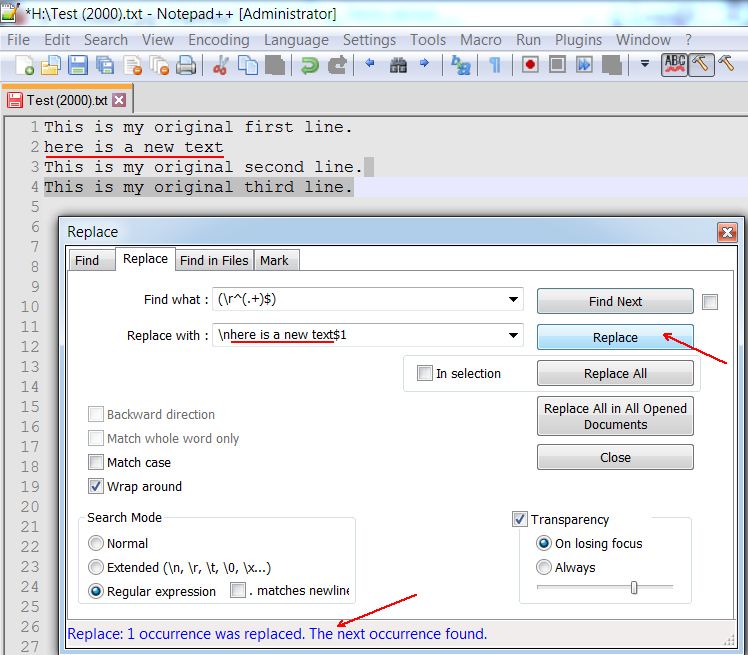Click the Close All documents icon
The width and height of the screenshot is (748, 655).
(x=159, y=65)
